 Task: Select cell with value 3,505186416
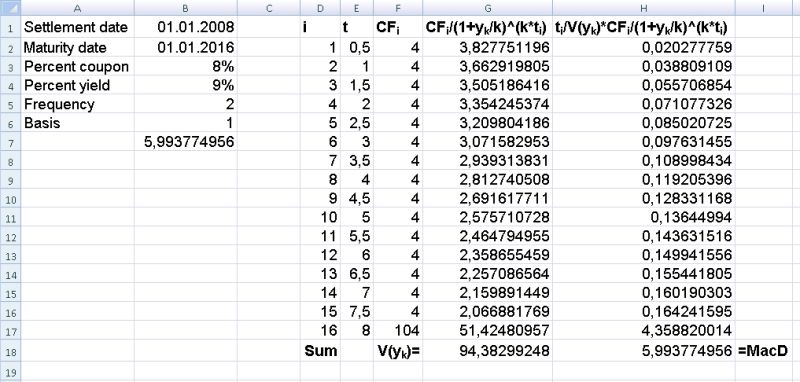tap(487, 85)
